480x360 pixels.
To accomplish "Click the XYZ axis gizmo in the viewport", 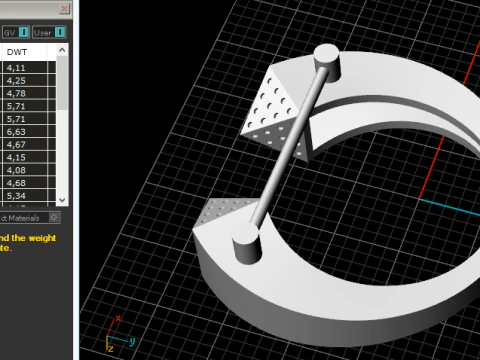I will pos(120,334).
